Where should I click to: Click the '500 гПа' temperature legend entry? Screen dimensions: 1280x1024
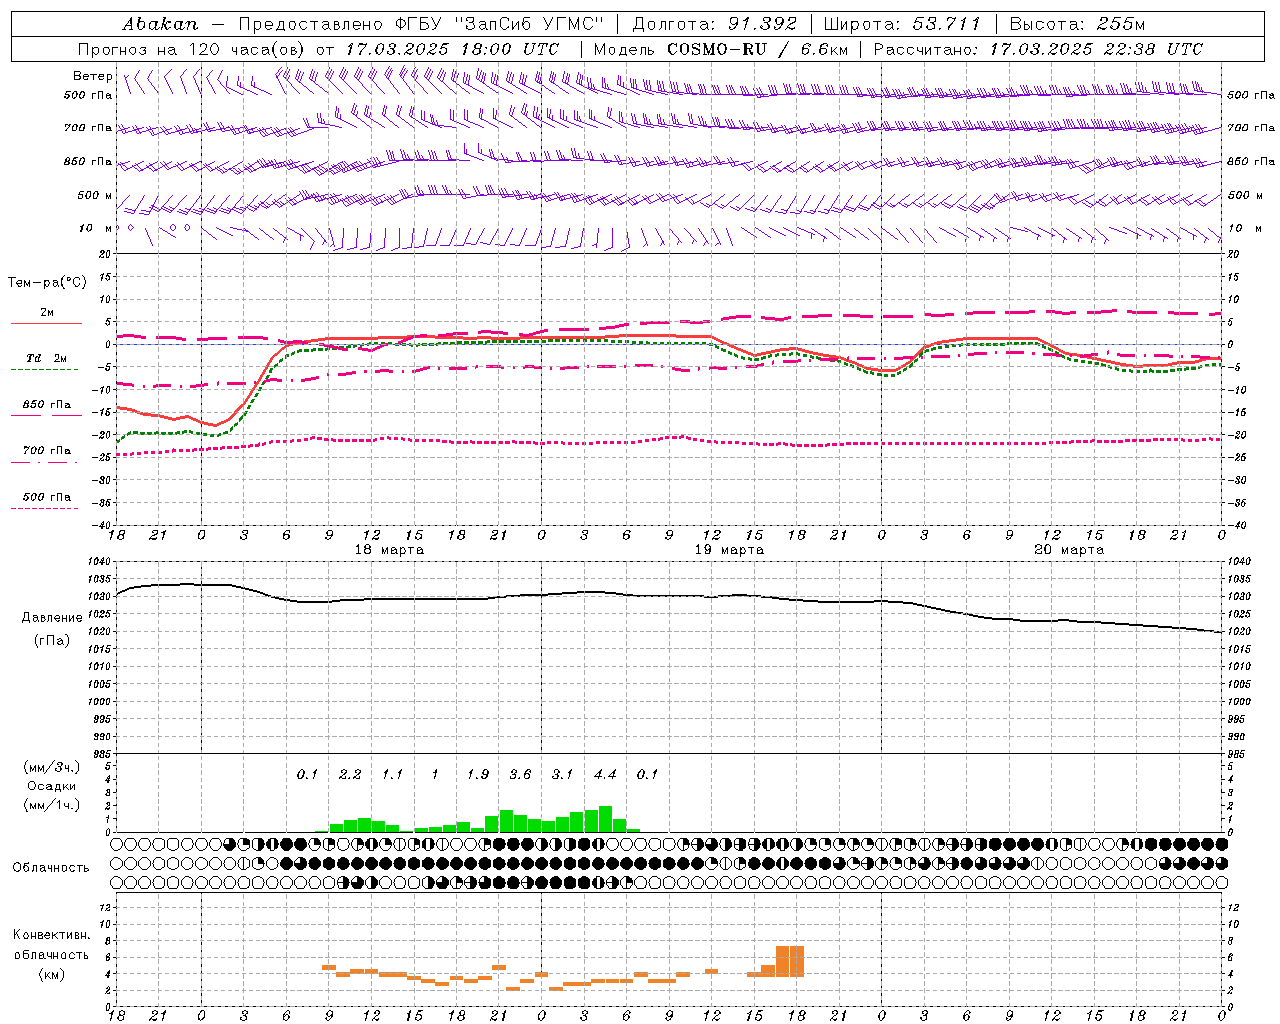(47, 500)
